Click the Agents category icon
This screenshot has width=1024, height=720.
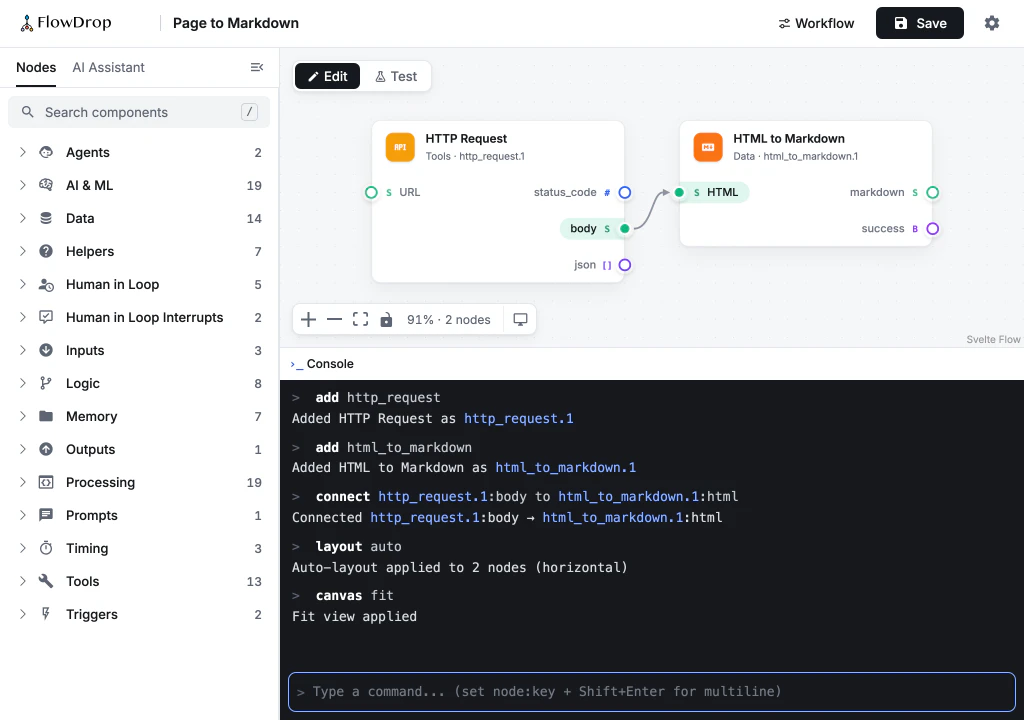click(46, 152)
